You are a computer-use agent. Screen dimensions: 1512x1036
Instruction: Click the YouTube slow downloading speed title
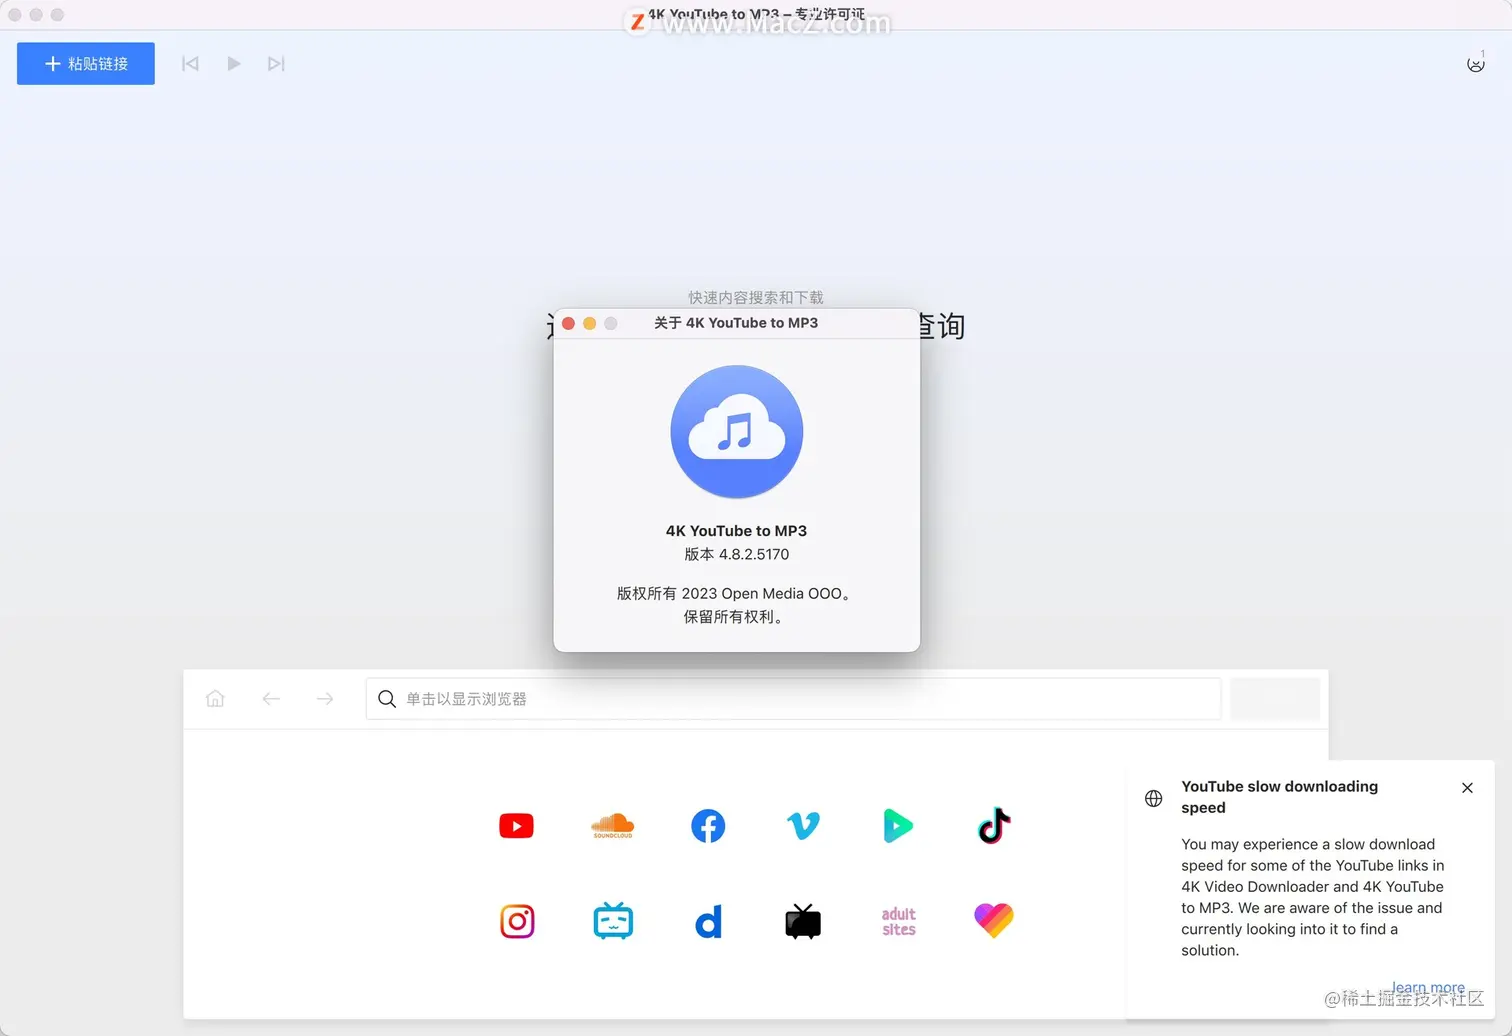point(1279,797)
